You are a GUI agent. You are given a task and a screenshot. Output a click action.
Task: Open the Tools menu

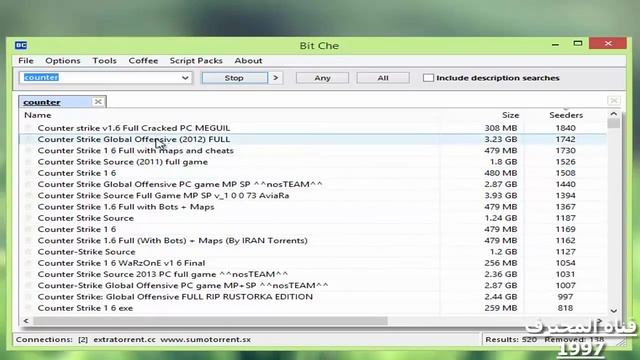[x=104, y=60]
